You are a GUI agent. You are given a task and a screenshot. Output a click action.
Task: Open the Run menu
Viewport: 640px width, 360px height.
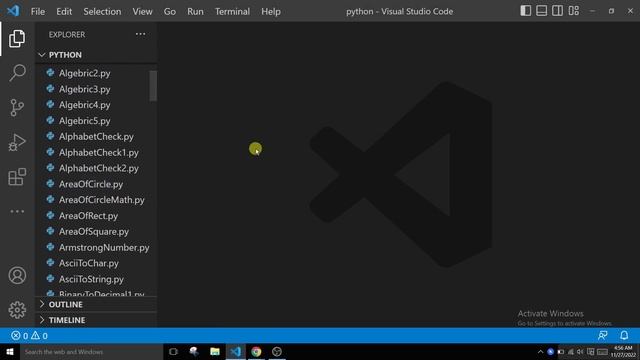pyautogui.click(x=195, y=11)
